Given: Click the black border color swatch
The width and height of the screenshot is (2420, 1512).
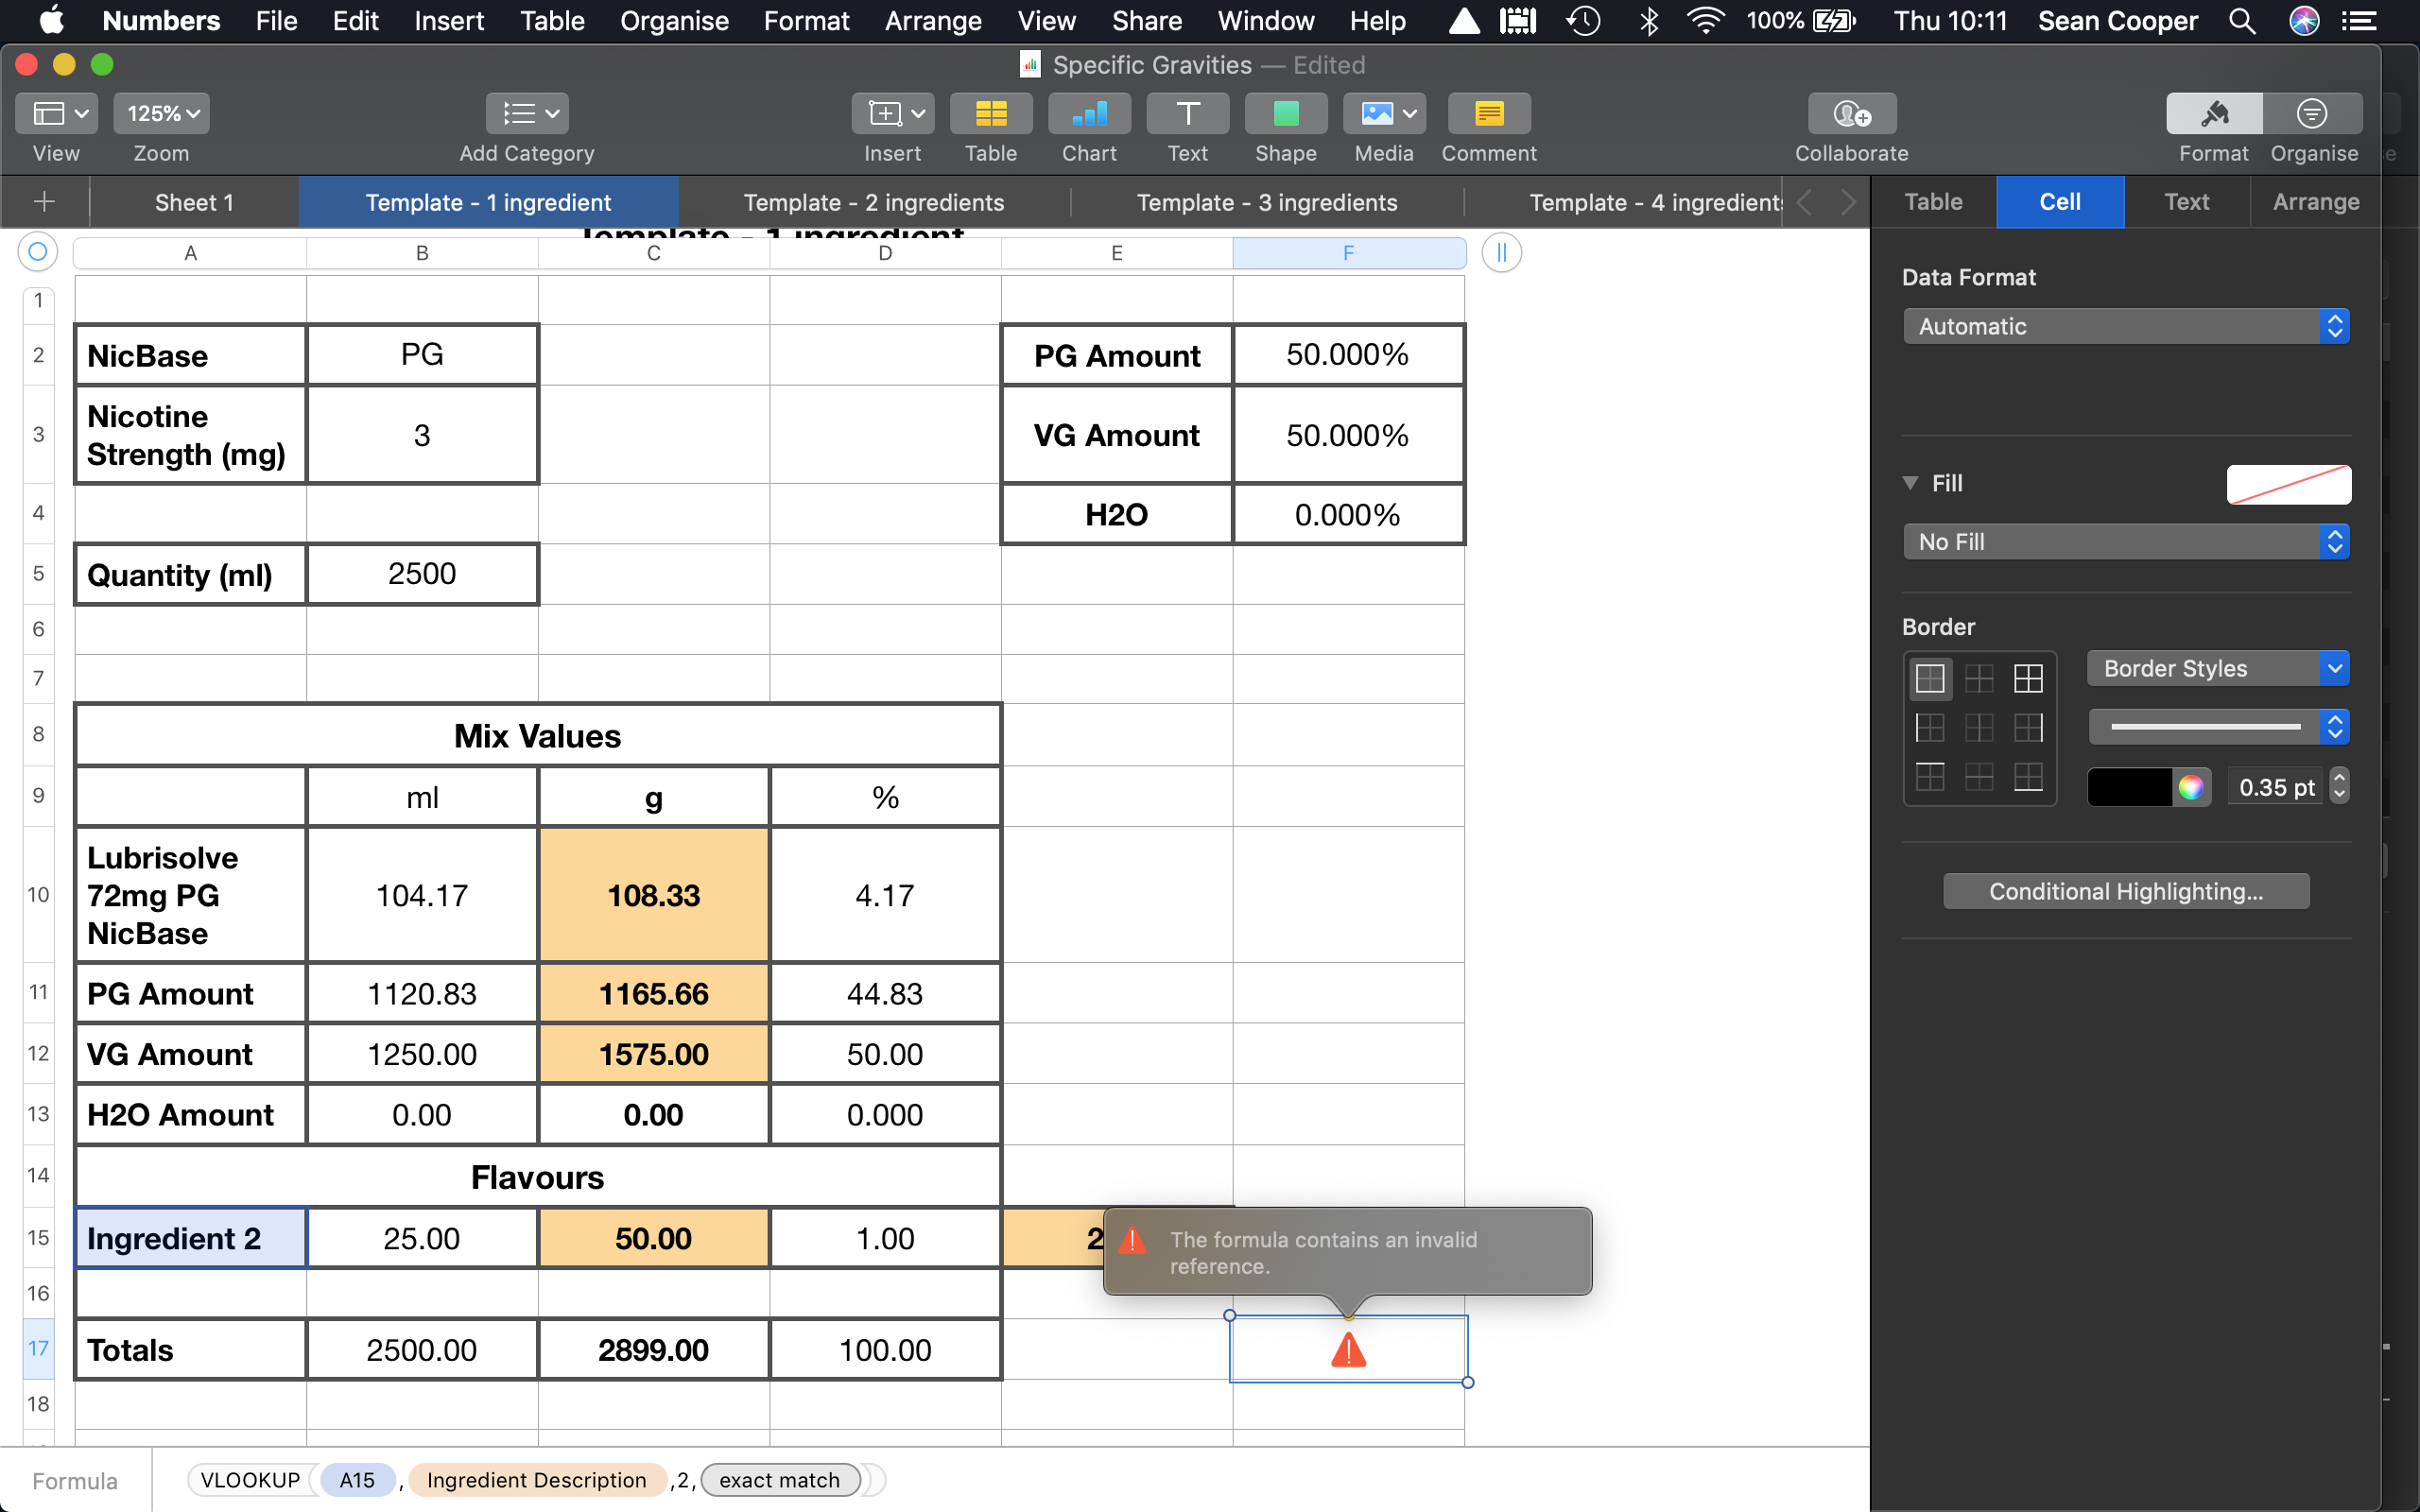Looking at the screenshot, I should [2129, 787].
